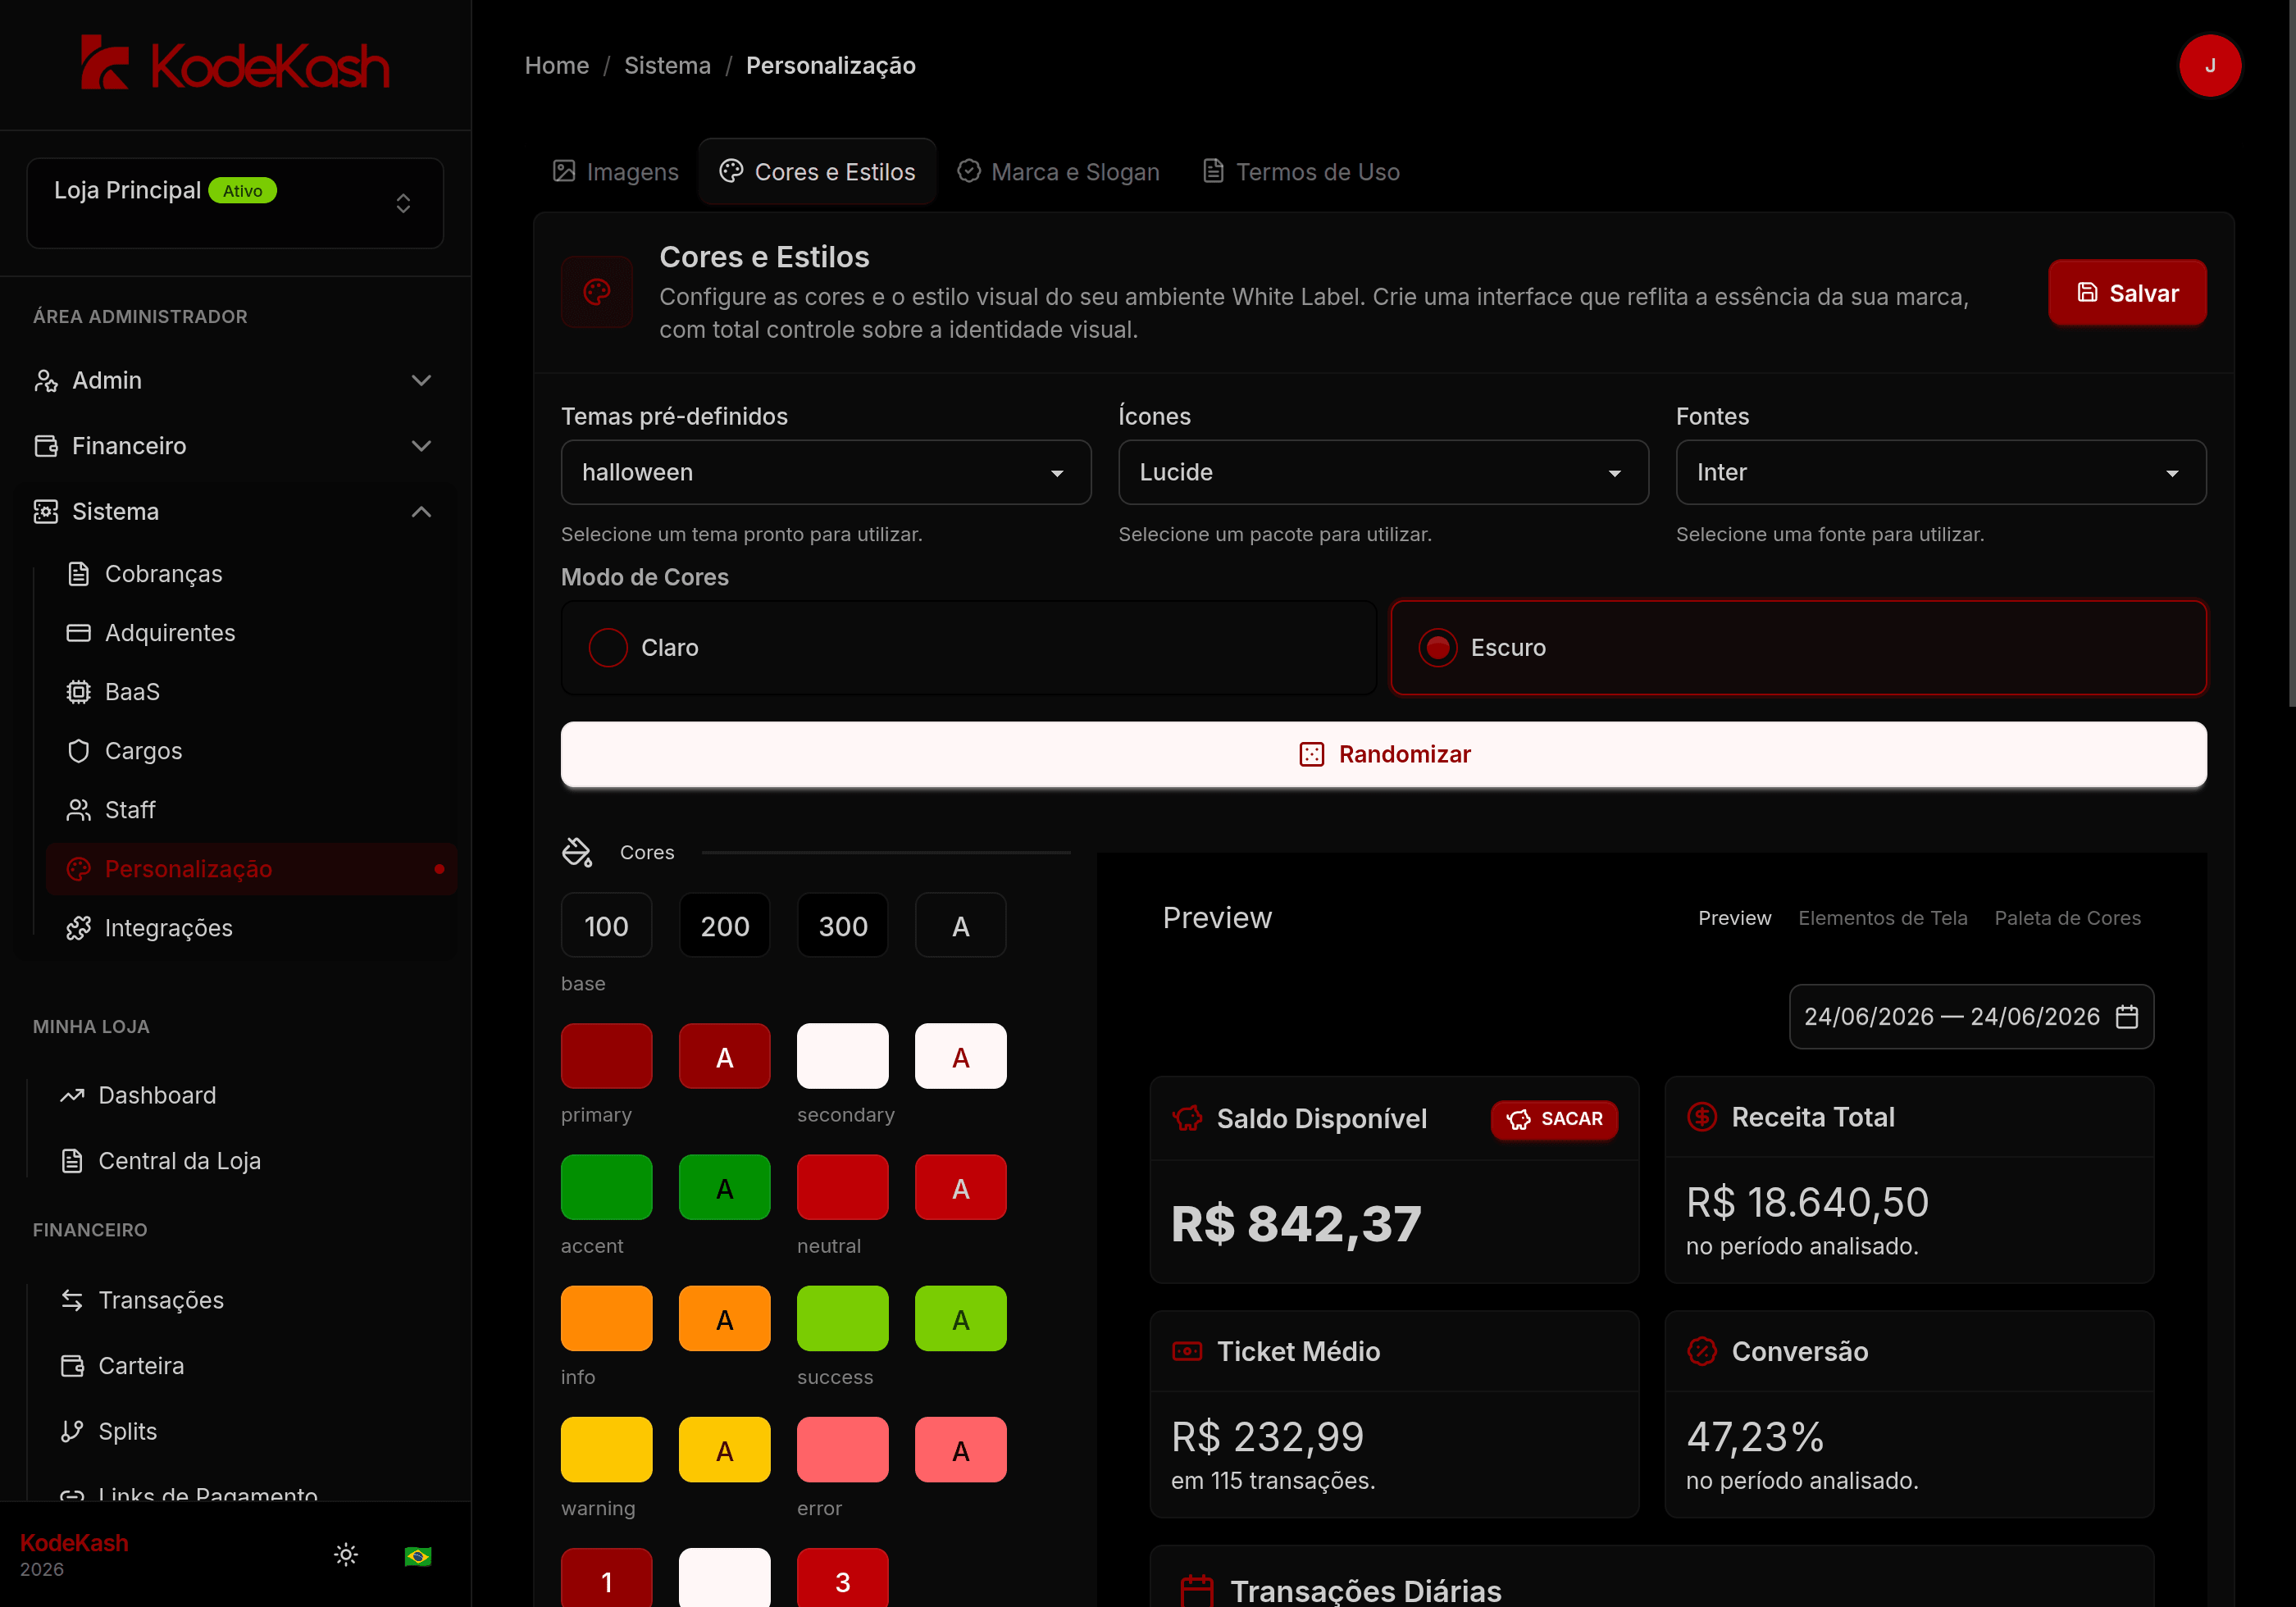Click the Randomizar button
The width and height of the screenshot is (2296, 1607).
coord(1383,755)
